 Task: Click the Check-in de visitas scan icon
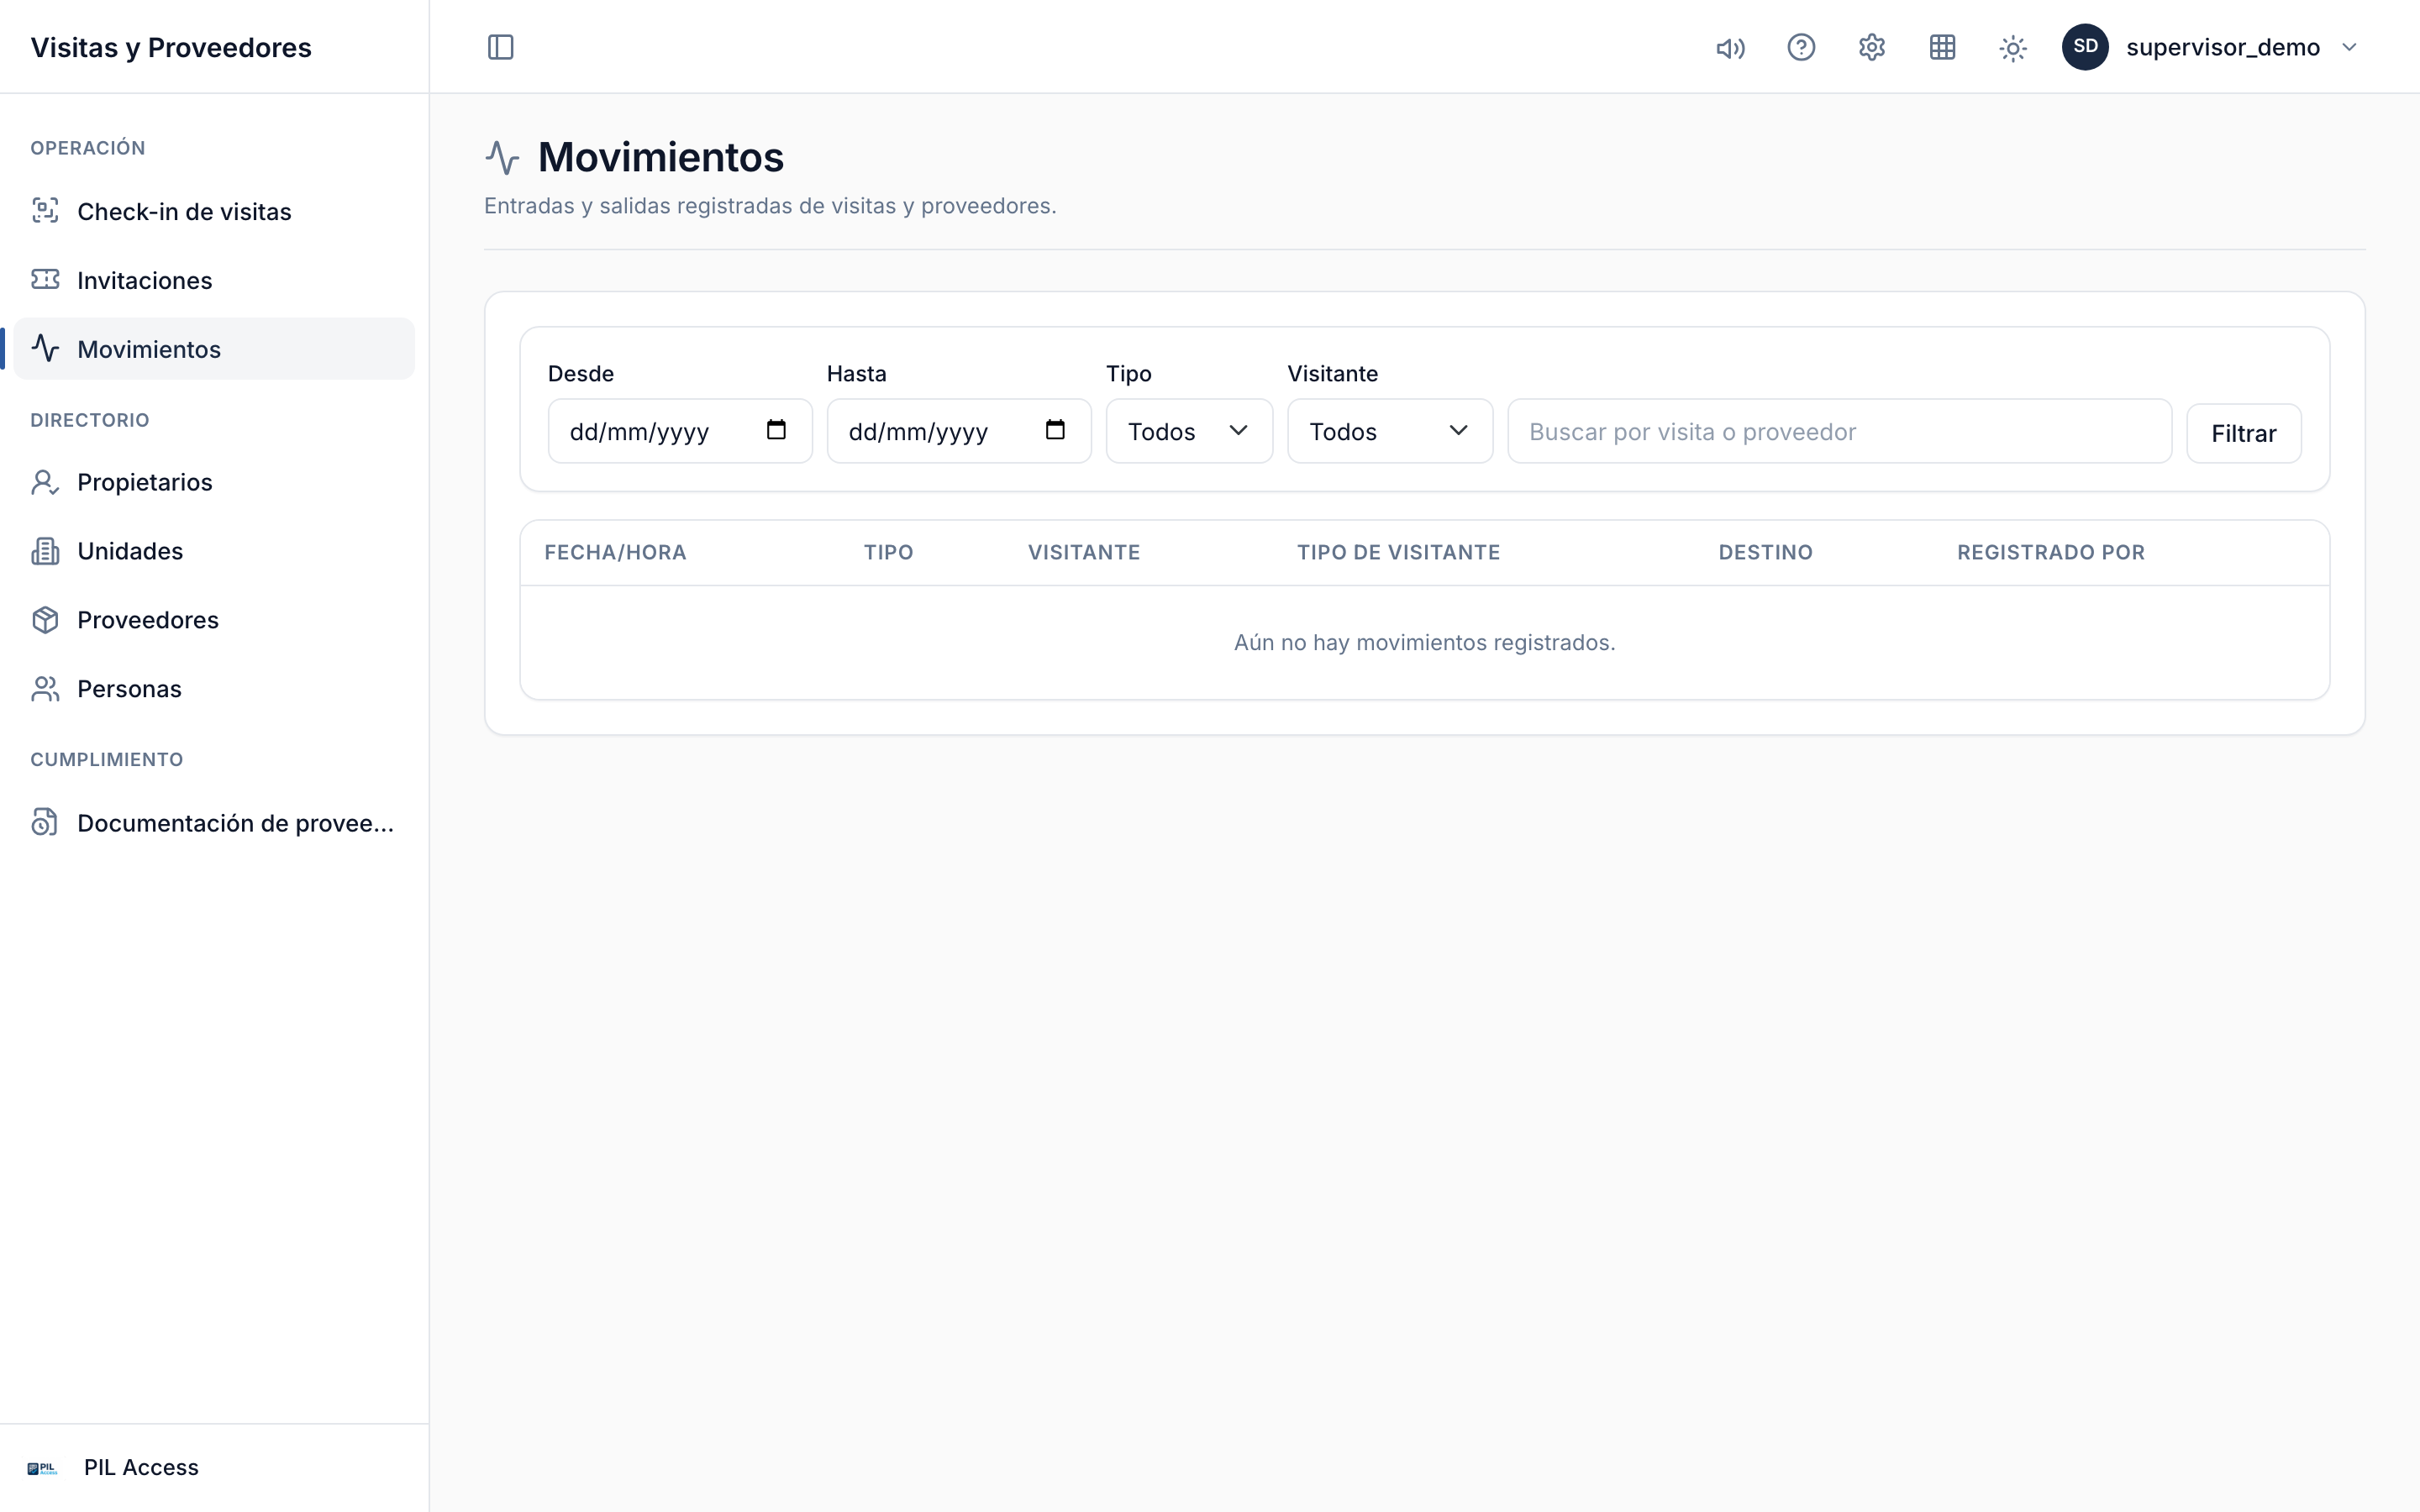45,210
